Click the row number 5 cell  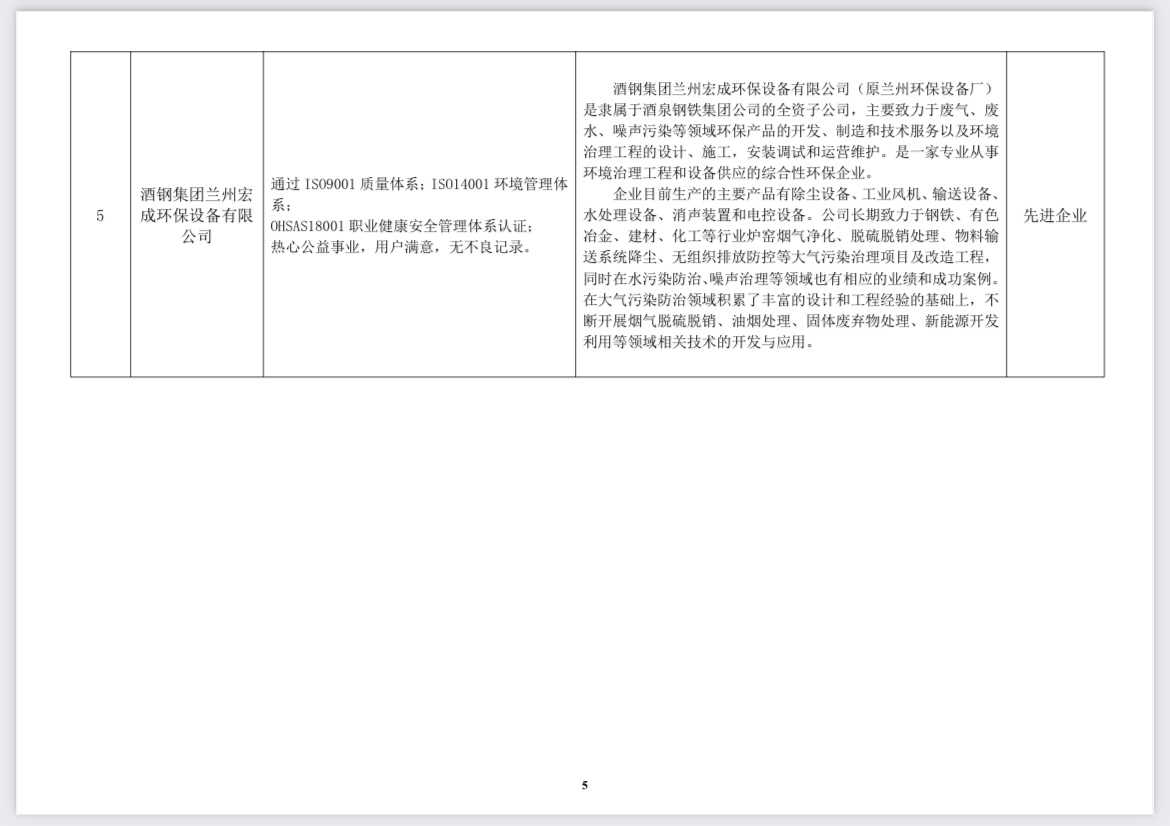click(x=100, y=216)
